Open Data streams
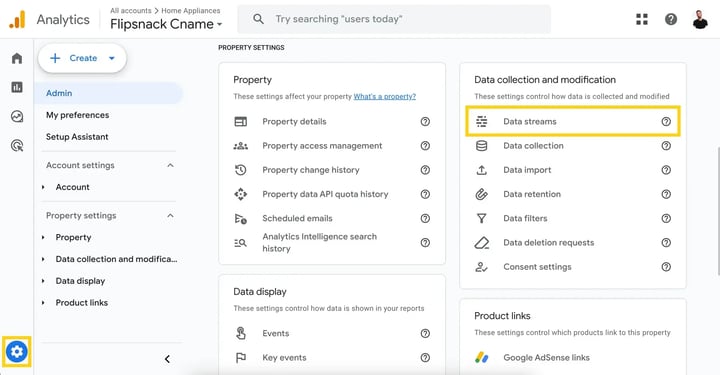720x375 pixels. [573, 122]
